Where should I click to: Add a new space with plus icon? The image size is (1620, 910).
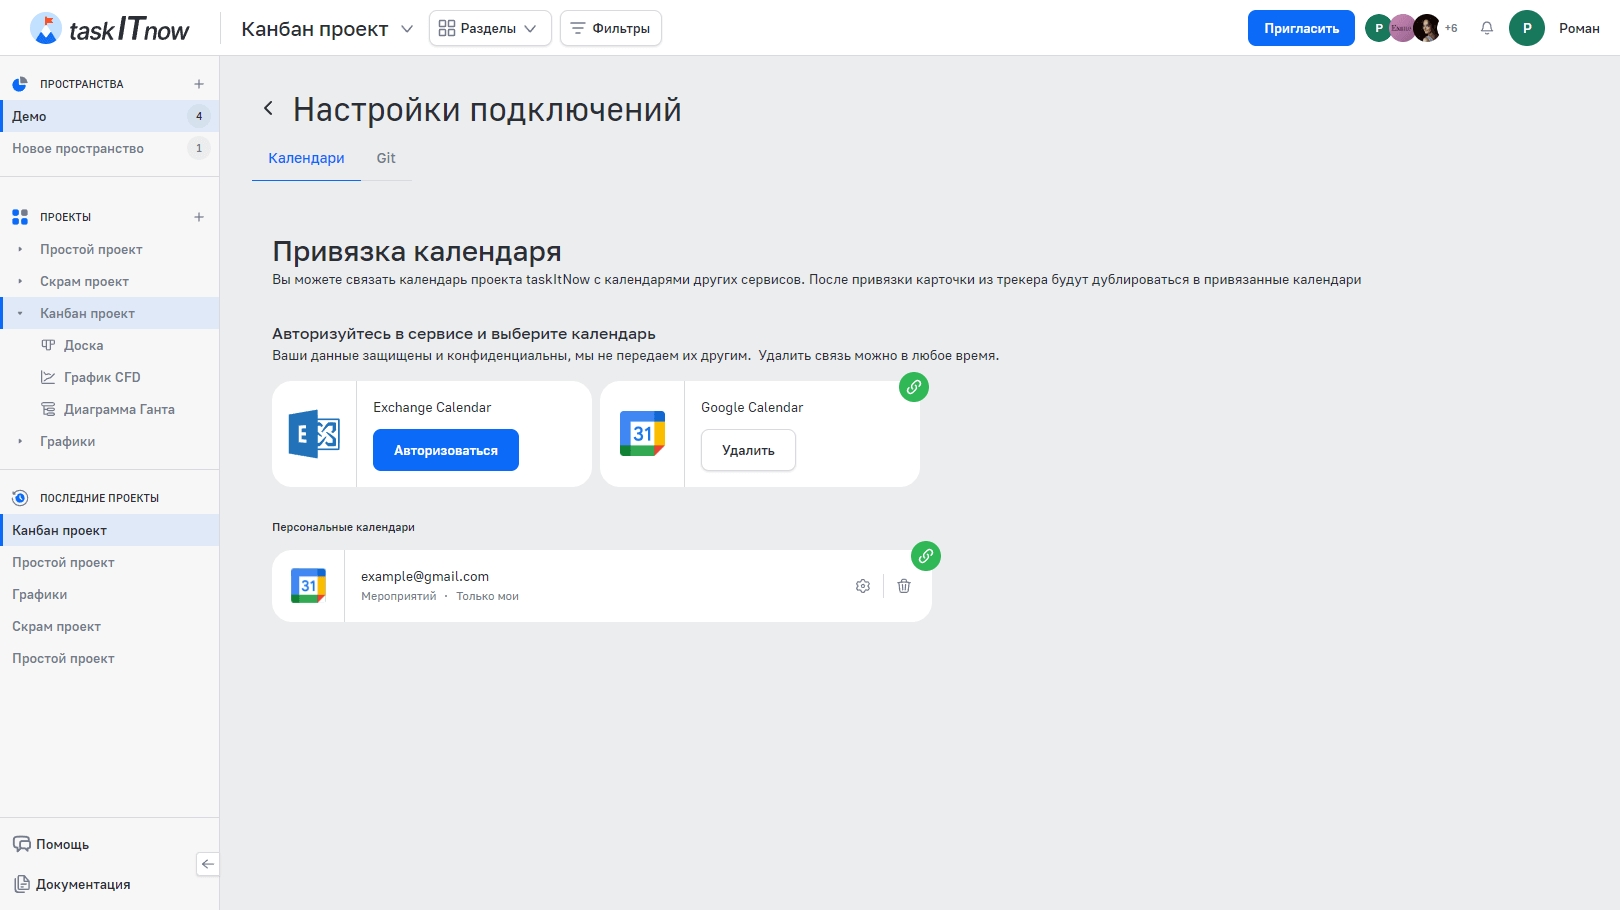pyautogui.click(x=199, y=84)
